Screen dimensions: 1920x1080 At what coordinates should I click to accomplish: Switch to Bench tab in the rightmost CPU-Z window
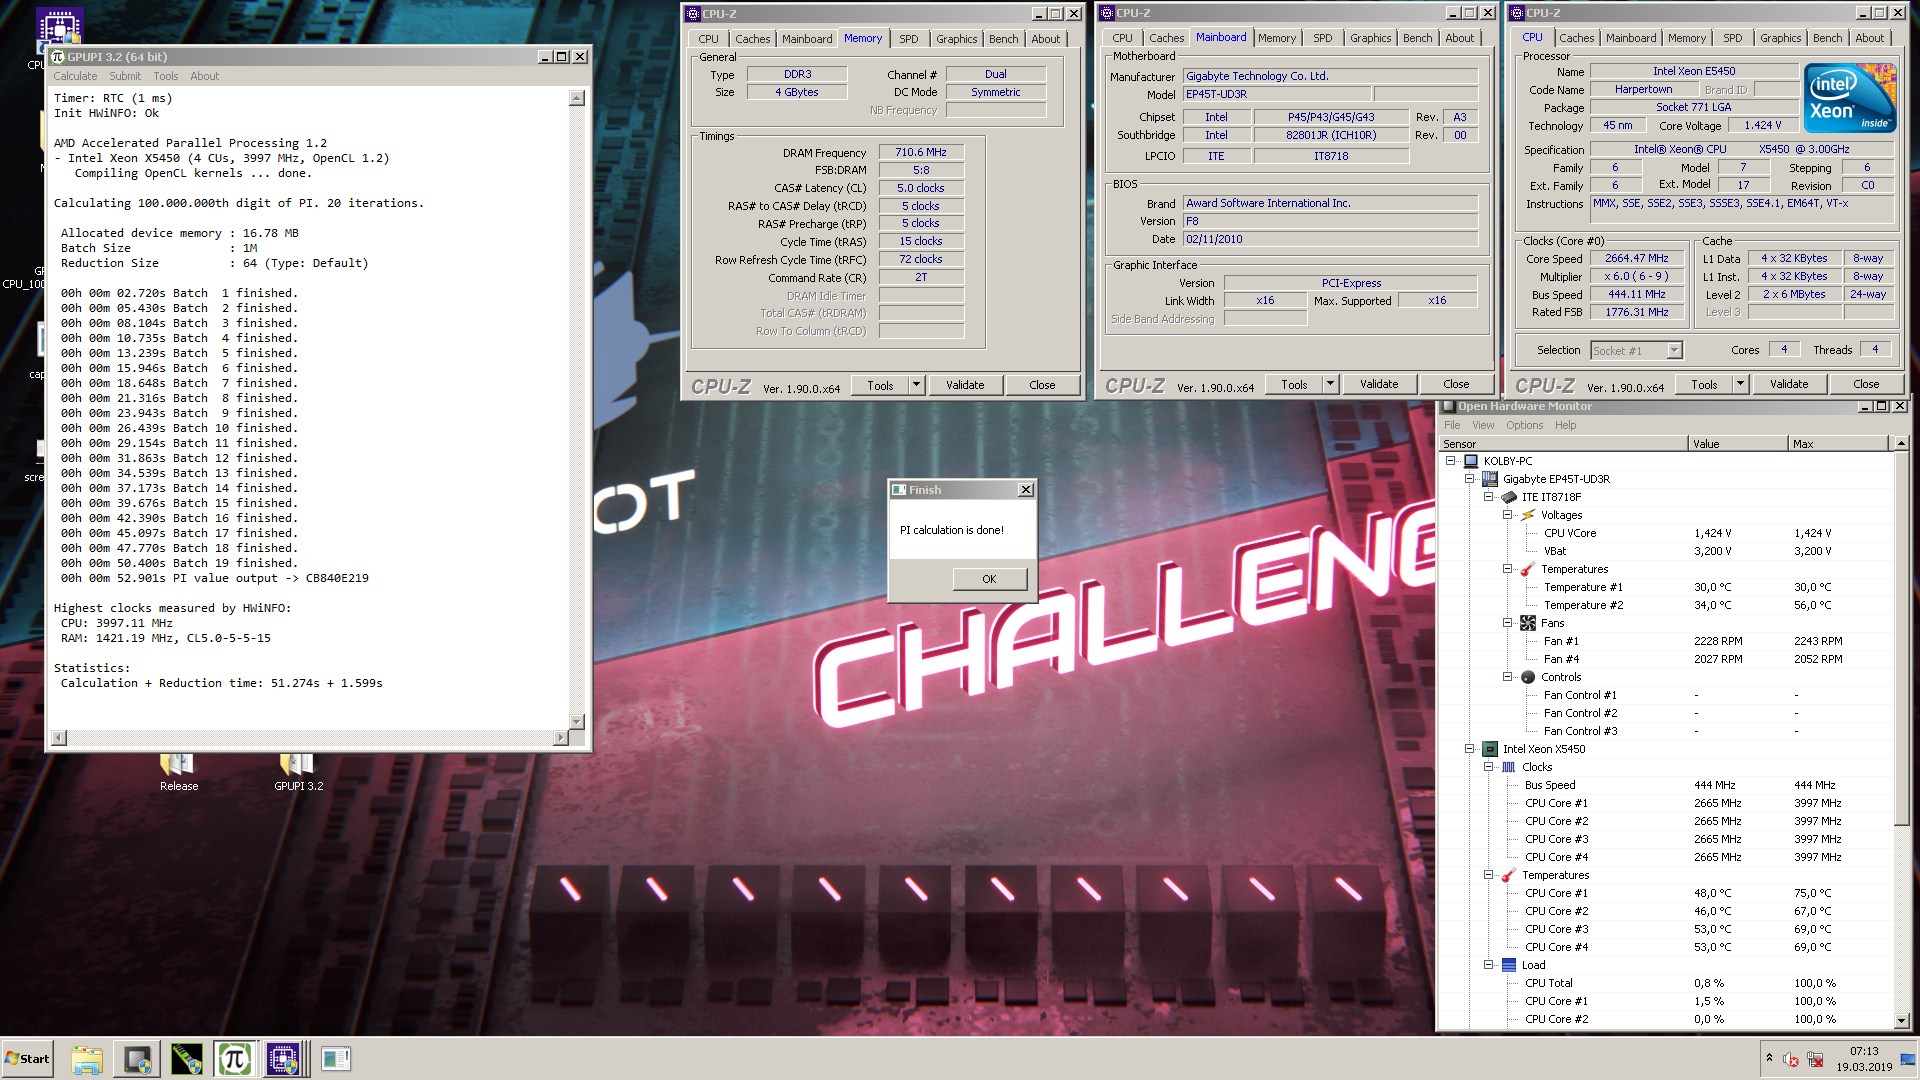(1827, 38)
